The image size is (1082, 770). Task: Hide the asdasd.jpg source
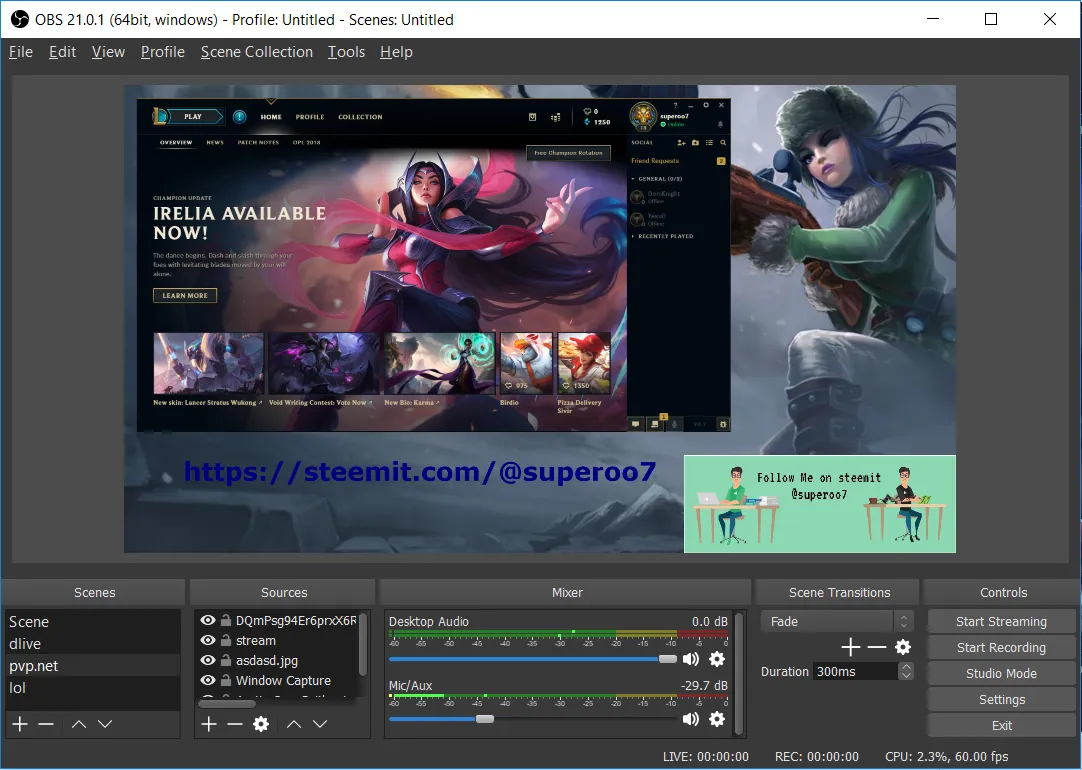(x=208, y=660)
